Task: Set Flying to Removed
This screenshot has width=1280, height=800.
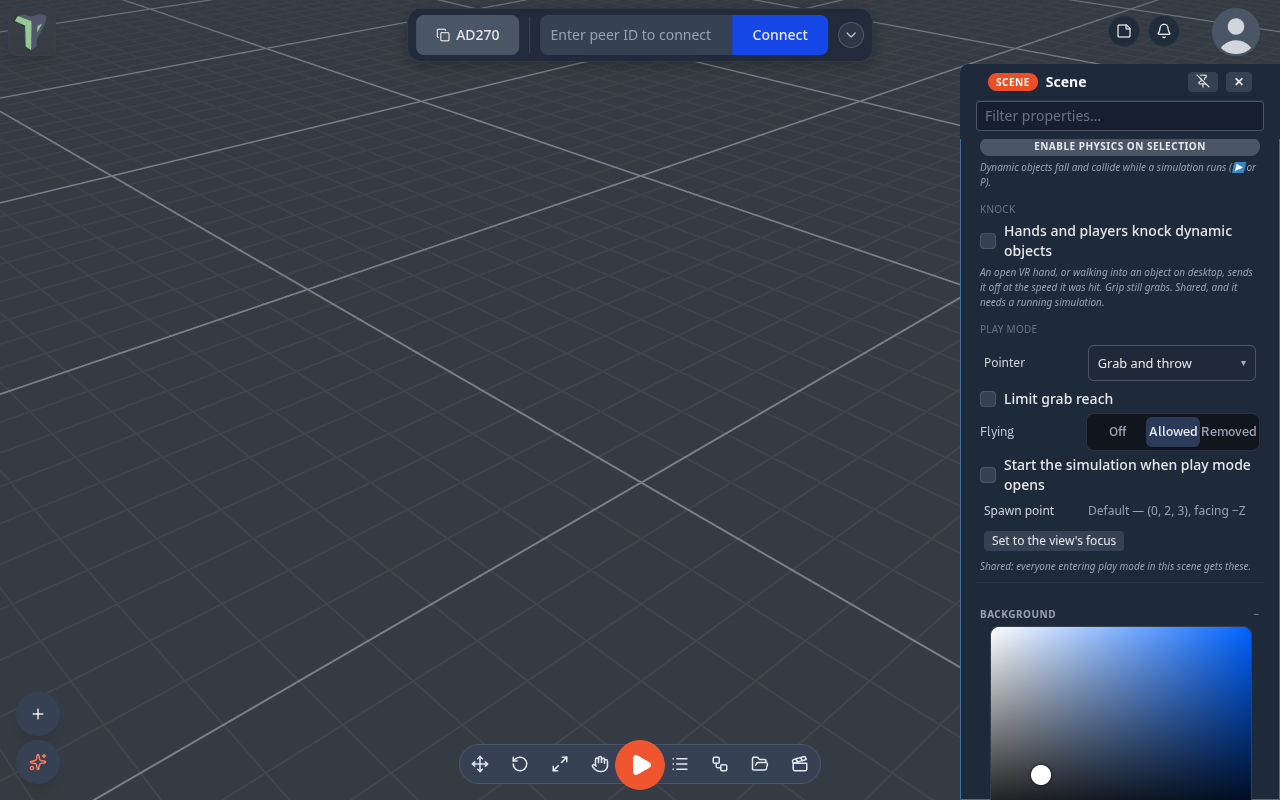Action: (x=1229, y=432)
